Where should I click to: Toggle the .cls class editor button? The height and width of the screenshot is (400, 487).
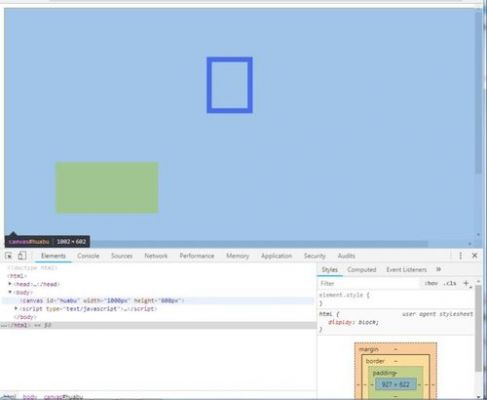pyautogui.click(x=450, y=283)
